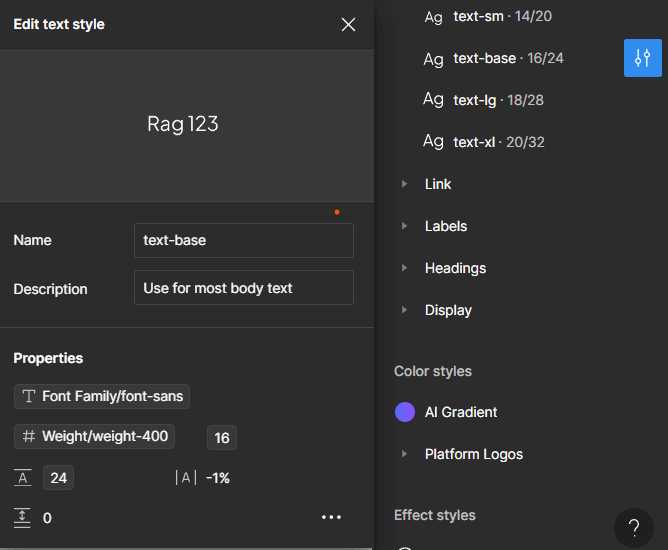This screenshot has height=550, width=668.
Task: Click the AI Gradient color swatch
Action: click(405, 412)
